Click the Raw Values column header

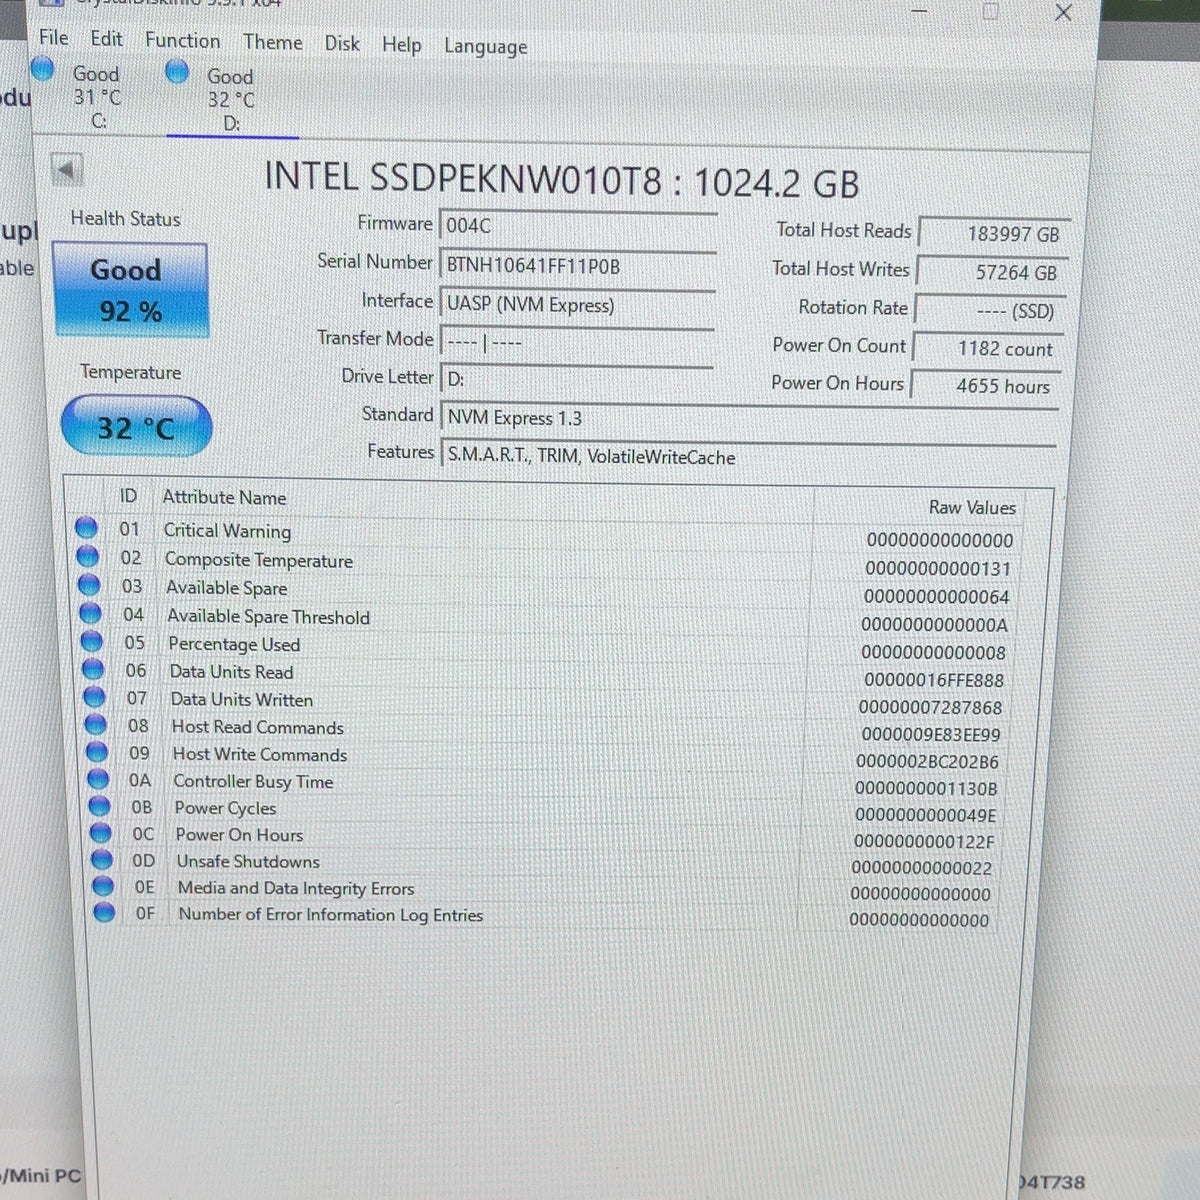pyautogui.click(x=972, y=507)
